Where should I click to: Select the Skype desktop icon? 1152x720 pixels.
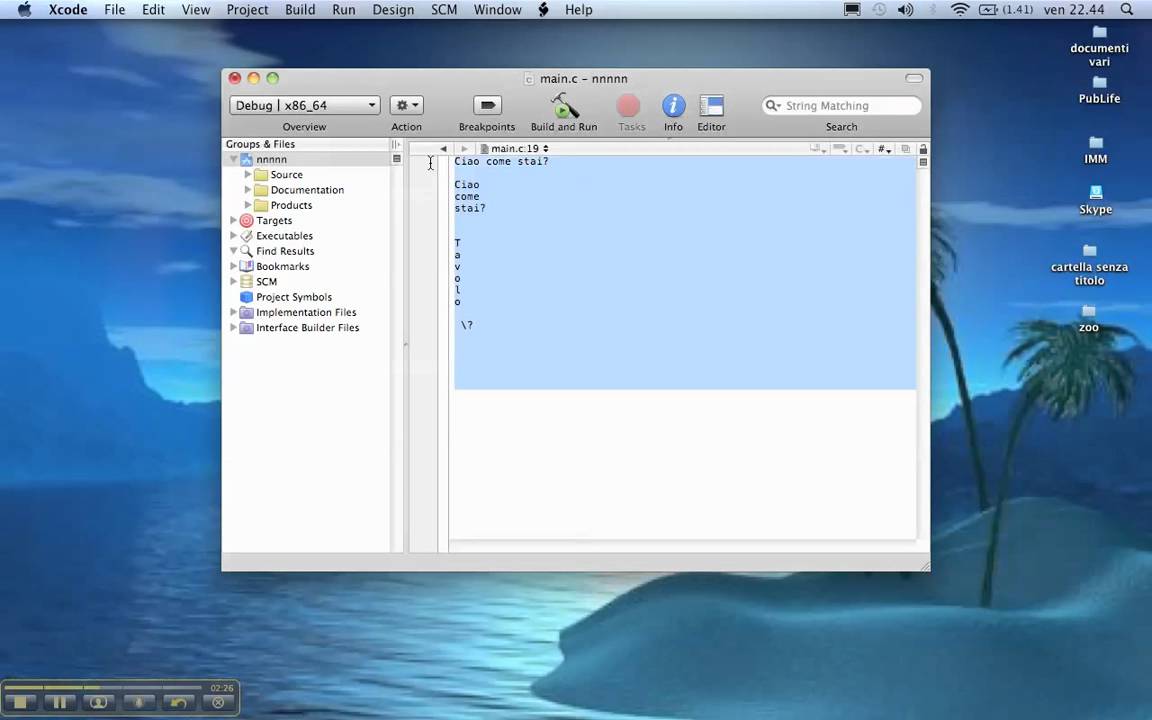(x=1095, y=200)
